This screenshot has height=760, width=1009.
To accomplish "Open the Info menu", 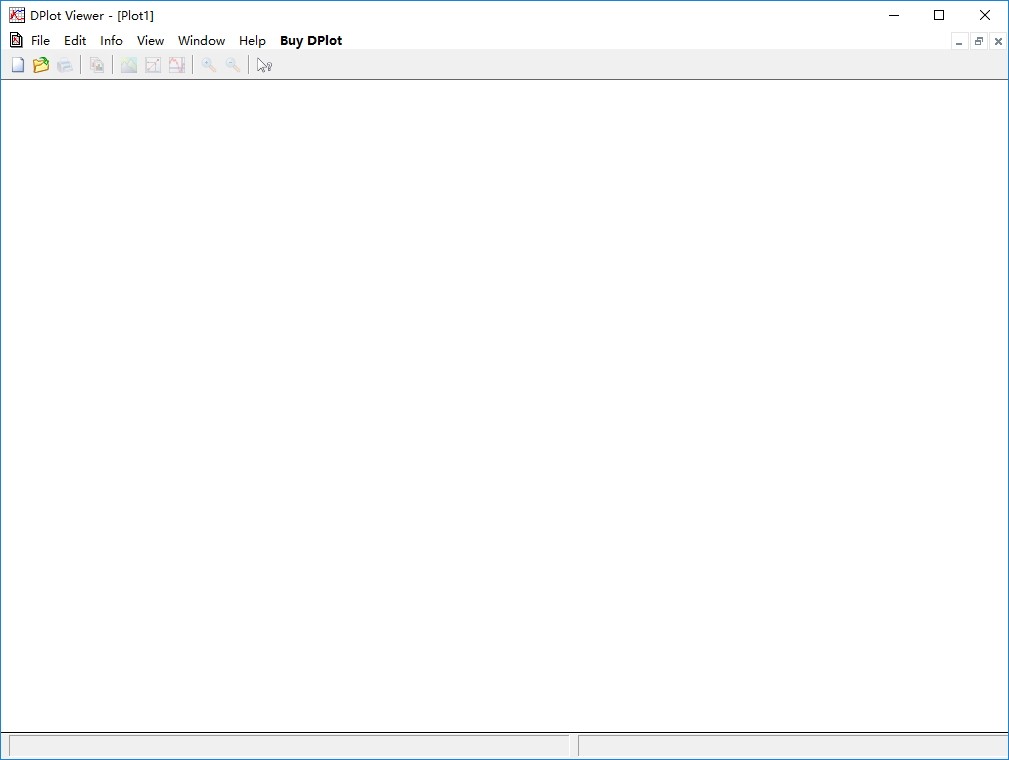I will point(111,41).
